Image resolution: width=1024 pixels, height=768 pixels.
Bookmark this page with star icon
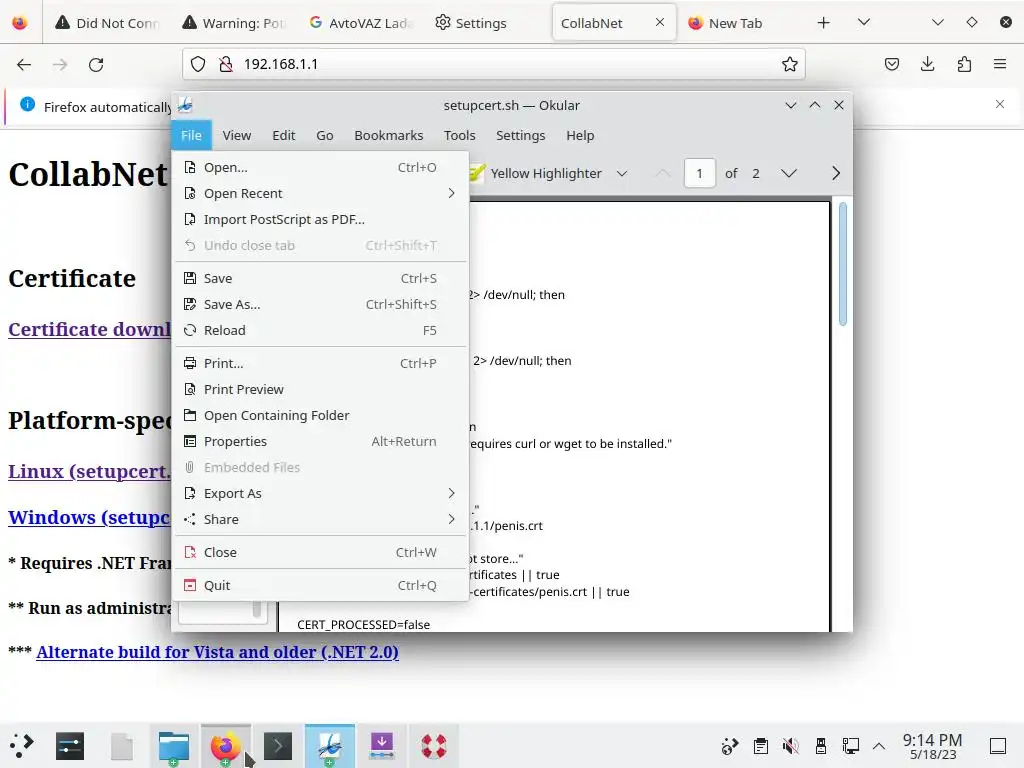pos(790,64)
